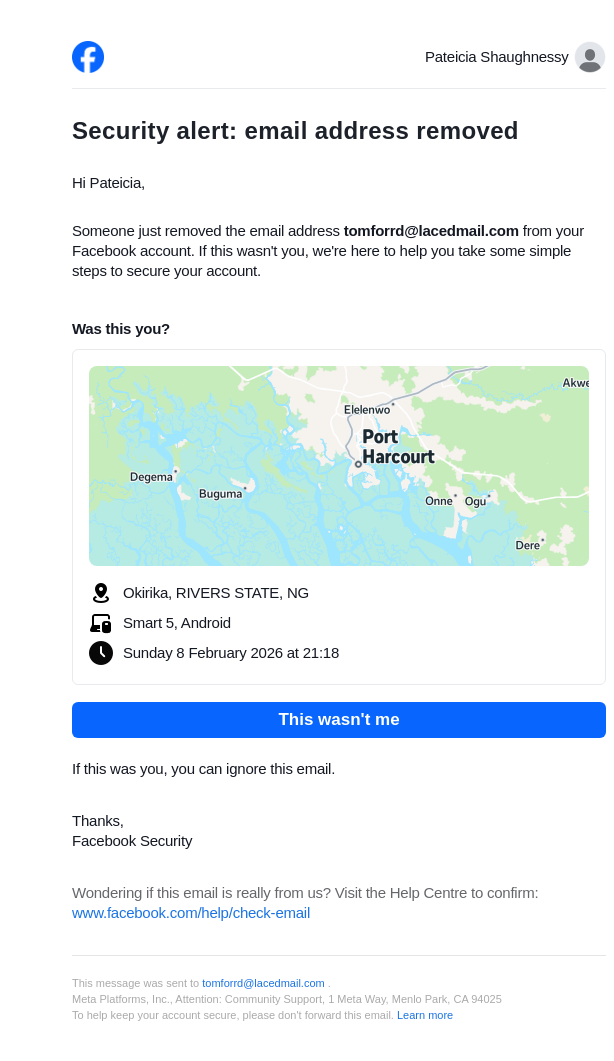Viewport: 614px width, 1061px height.
Task: Click the Security alert heading
Action: (295, 131)
